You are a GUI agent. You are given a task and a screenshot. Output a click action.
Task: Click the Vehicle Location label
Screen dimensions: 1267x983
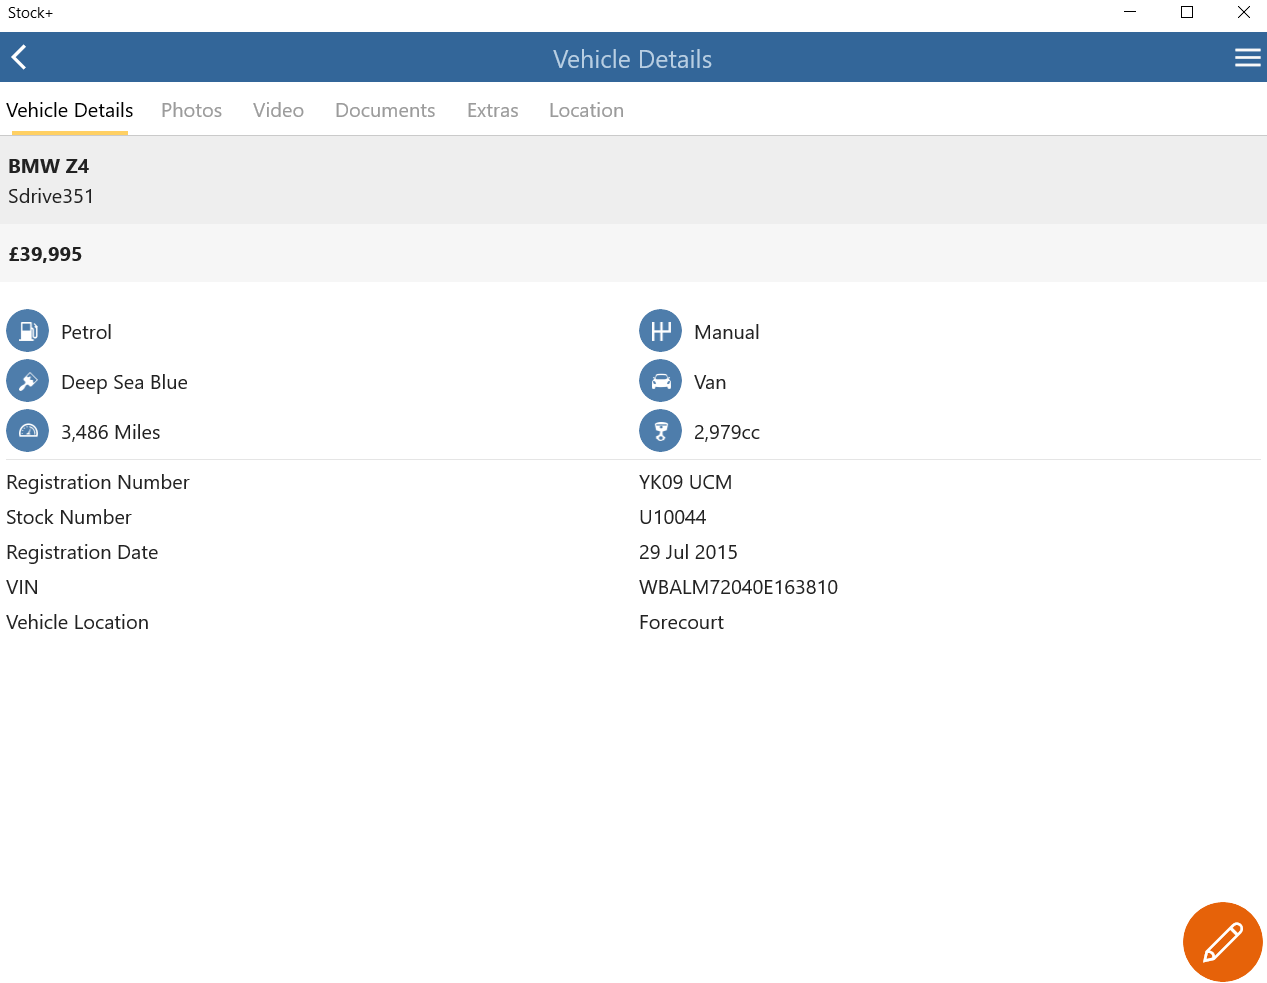pos(78,622)
